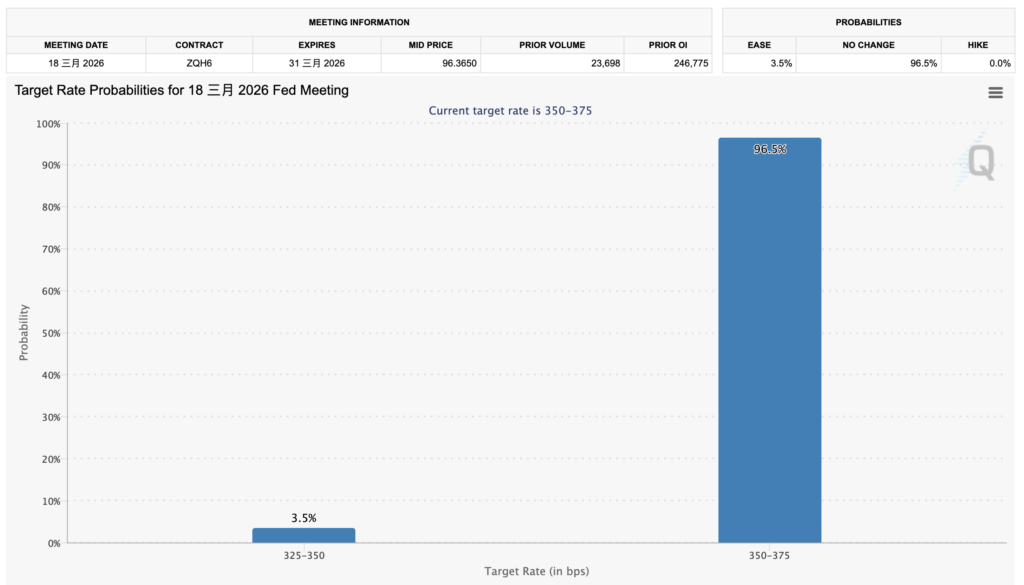Image resolution: width=1024 pixels, height=585 pixels.
Task: Click the EASE probability column header
Action: [759, 45]
